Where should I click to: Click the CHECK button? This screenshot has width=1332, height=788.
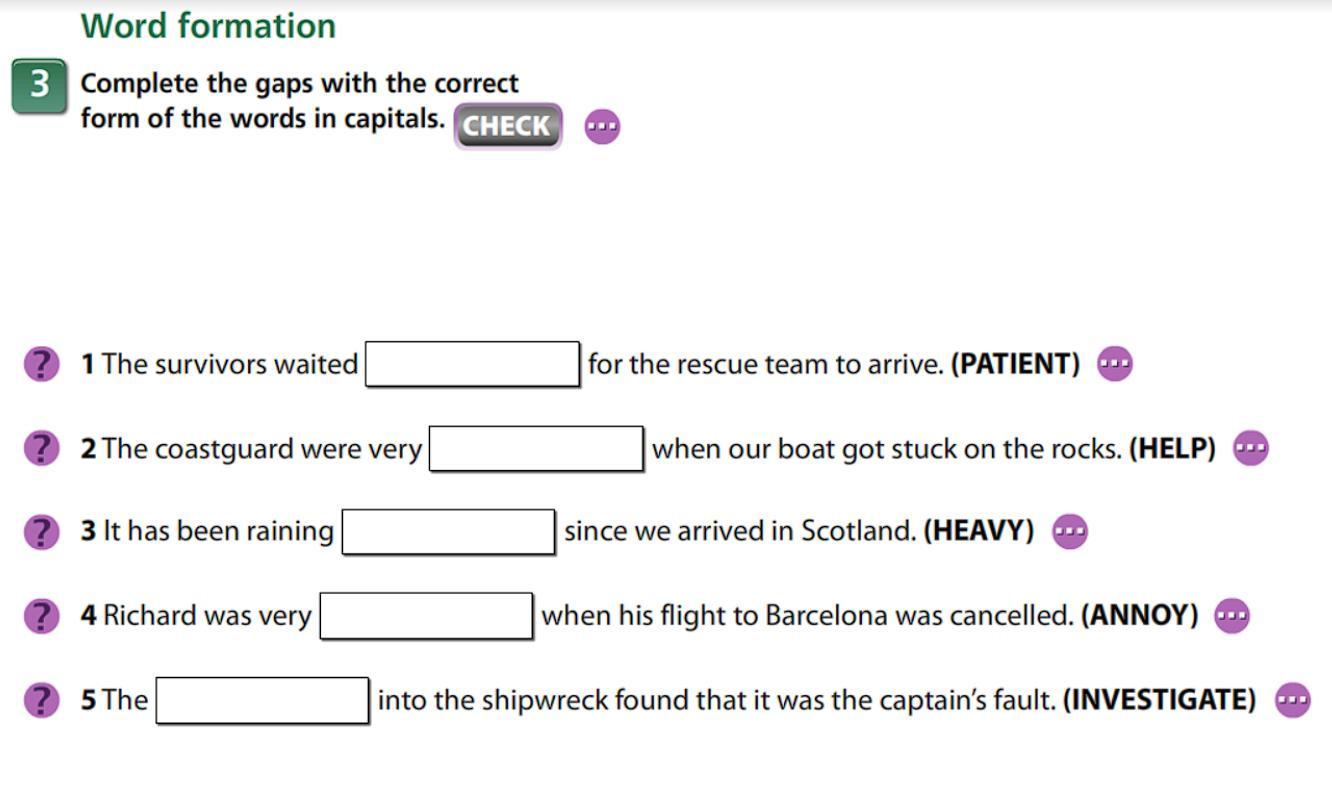(x=508, y=126)
